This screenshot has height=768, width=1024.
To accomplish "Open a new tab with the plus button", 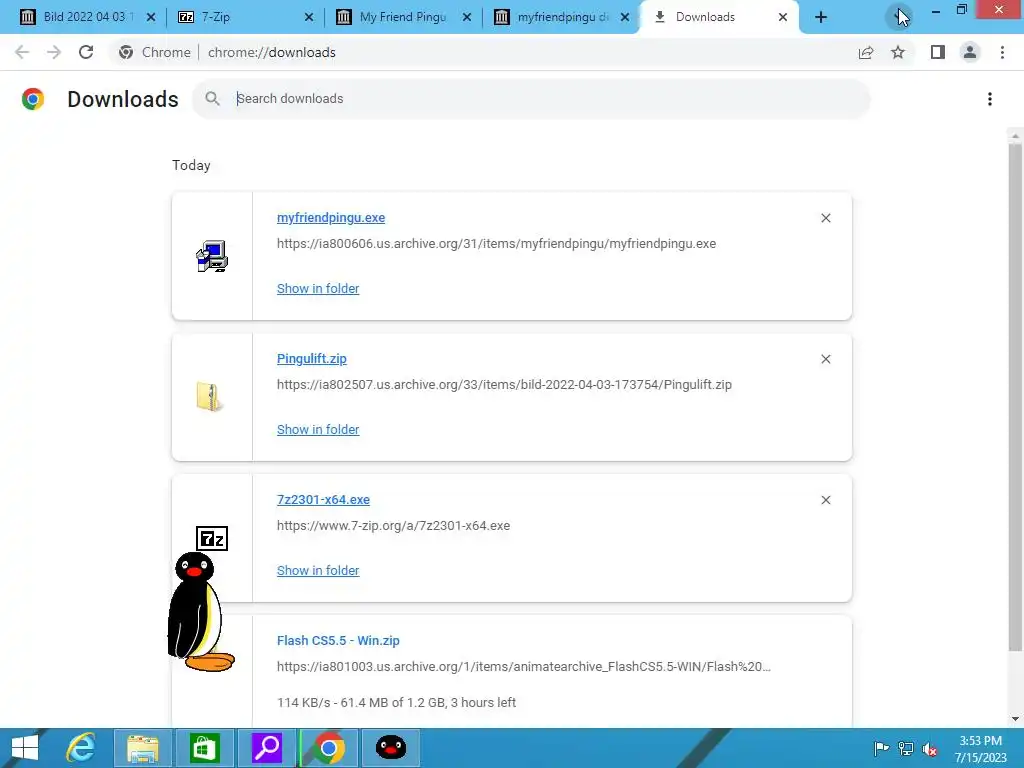I will coord(821,18).
